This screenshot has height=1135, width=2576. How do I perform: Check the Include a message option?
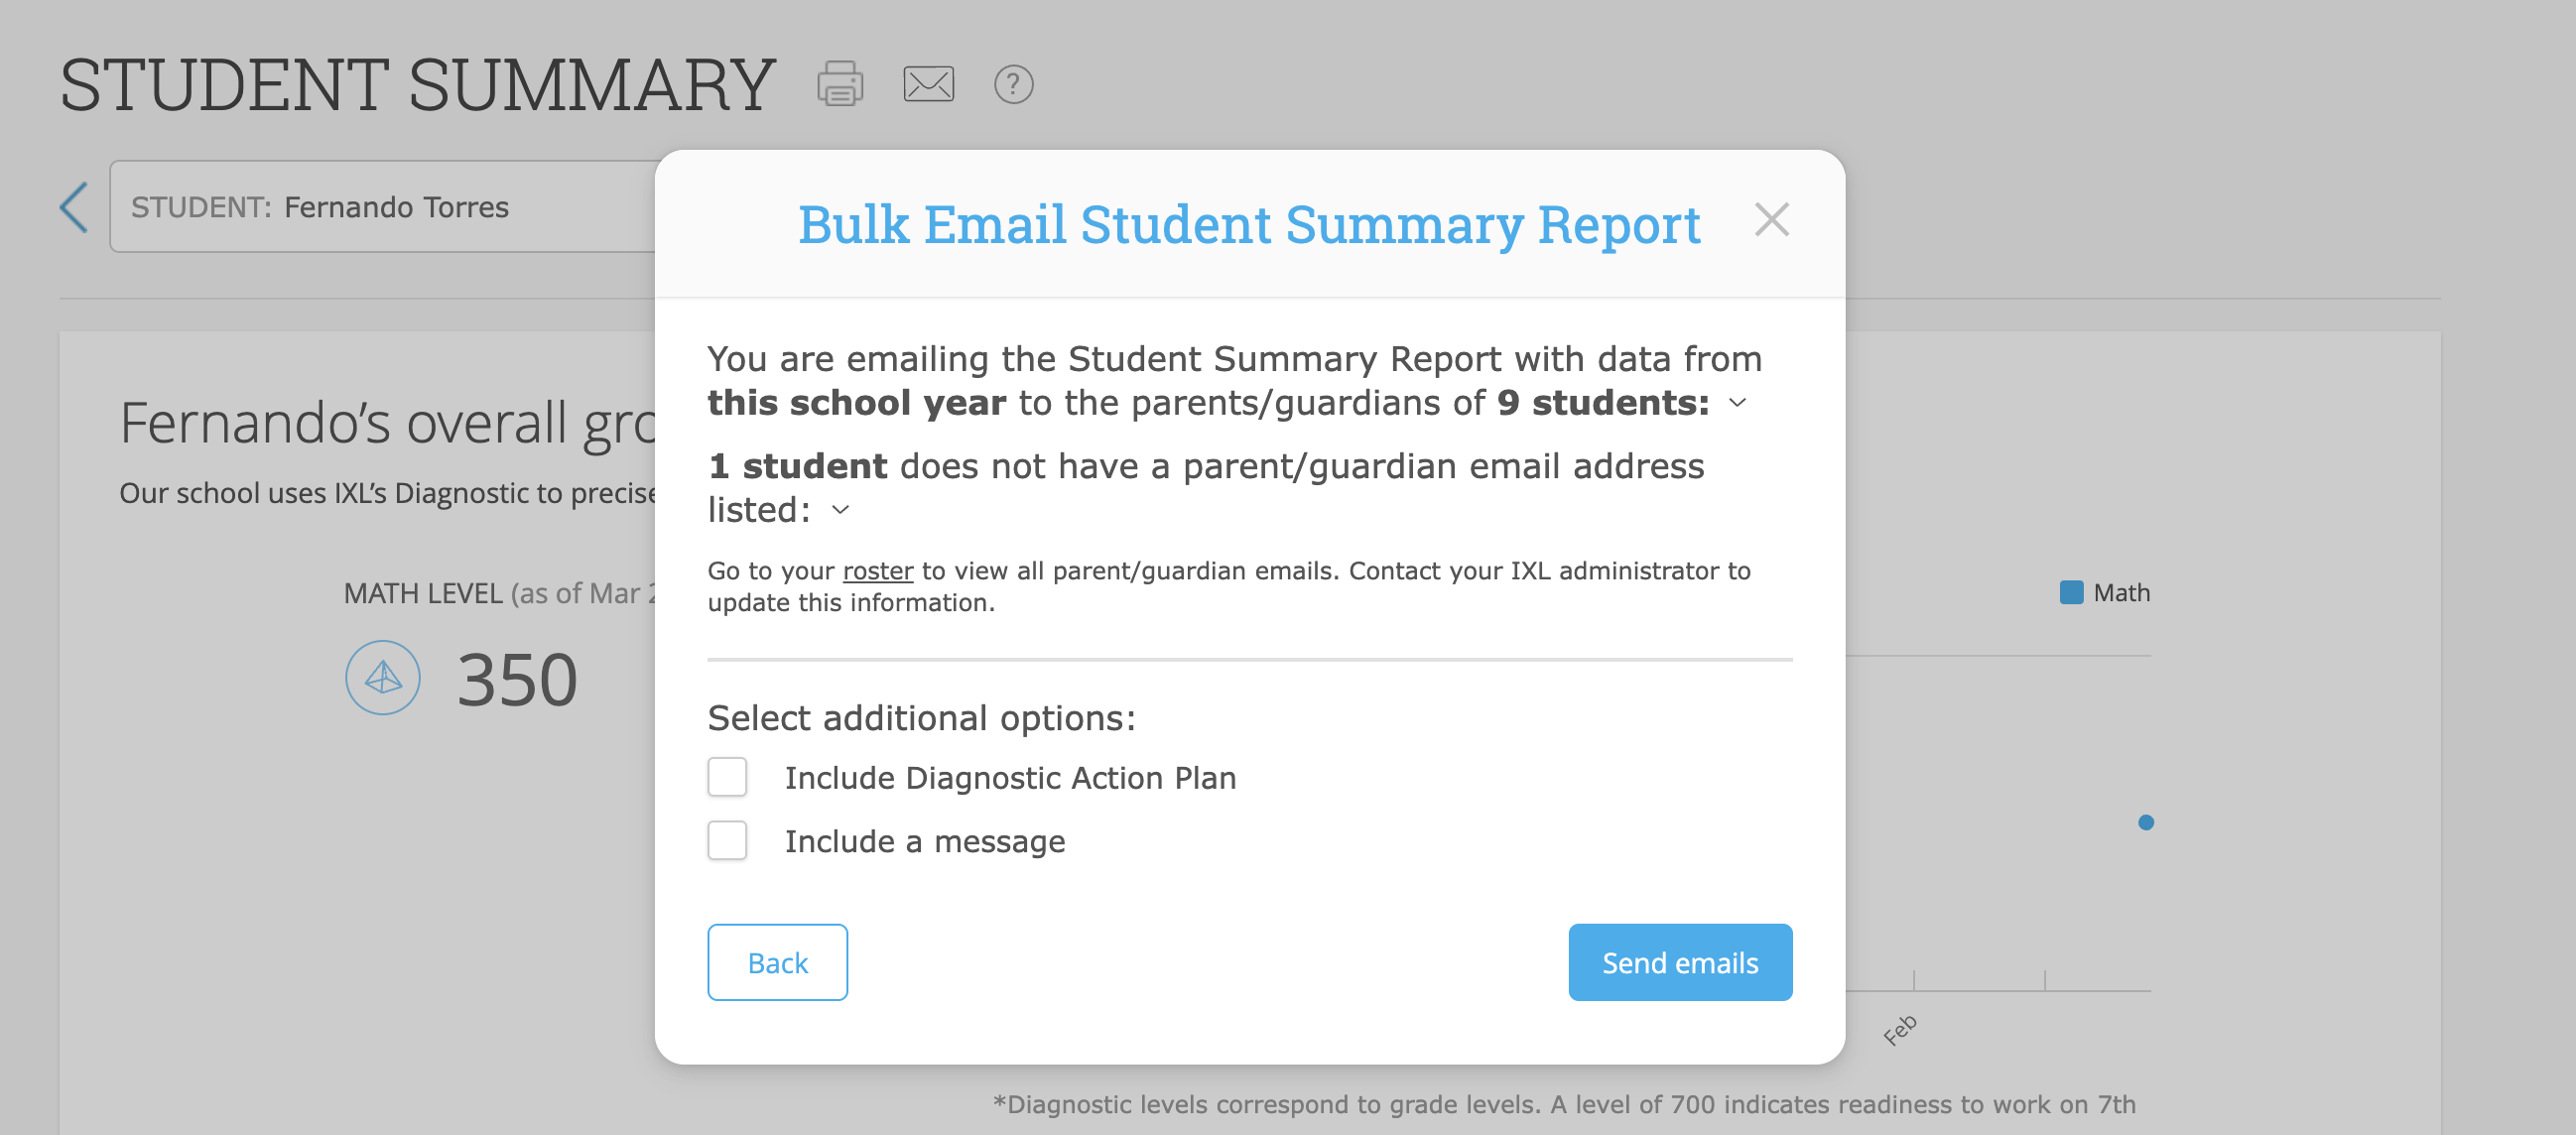point(727,841)
